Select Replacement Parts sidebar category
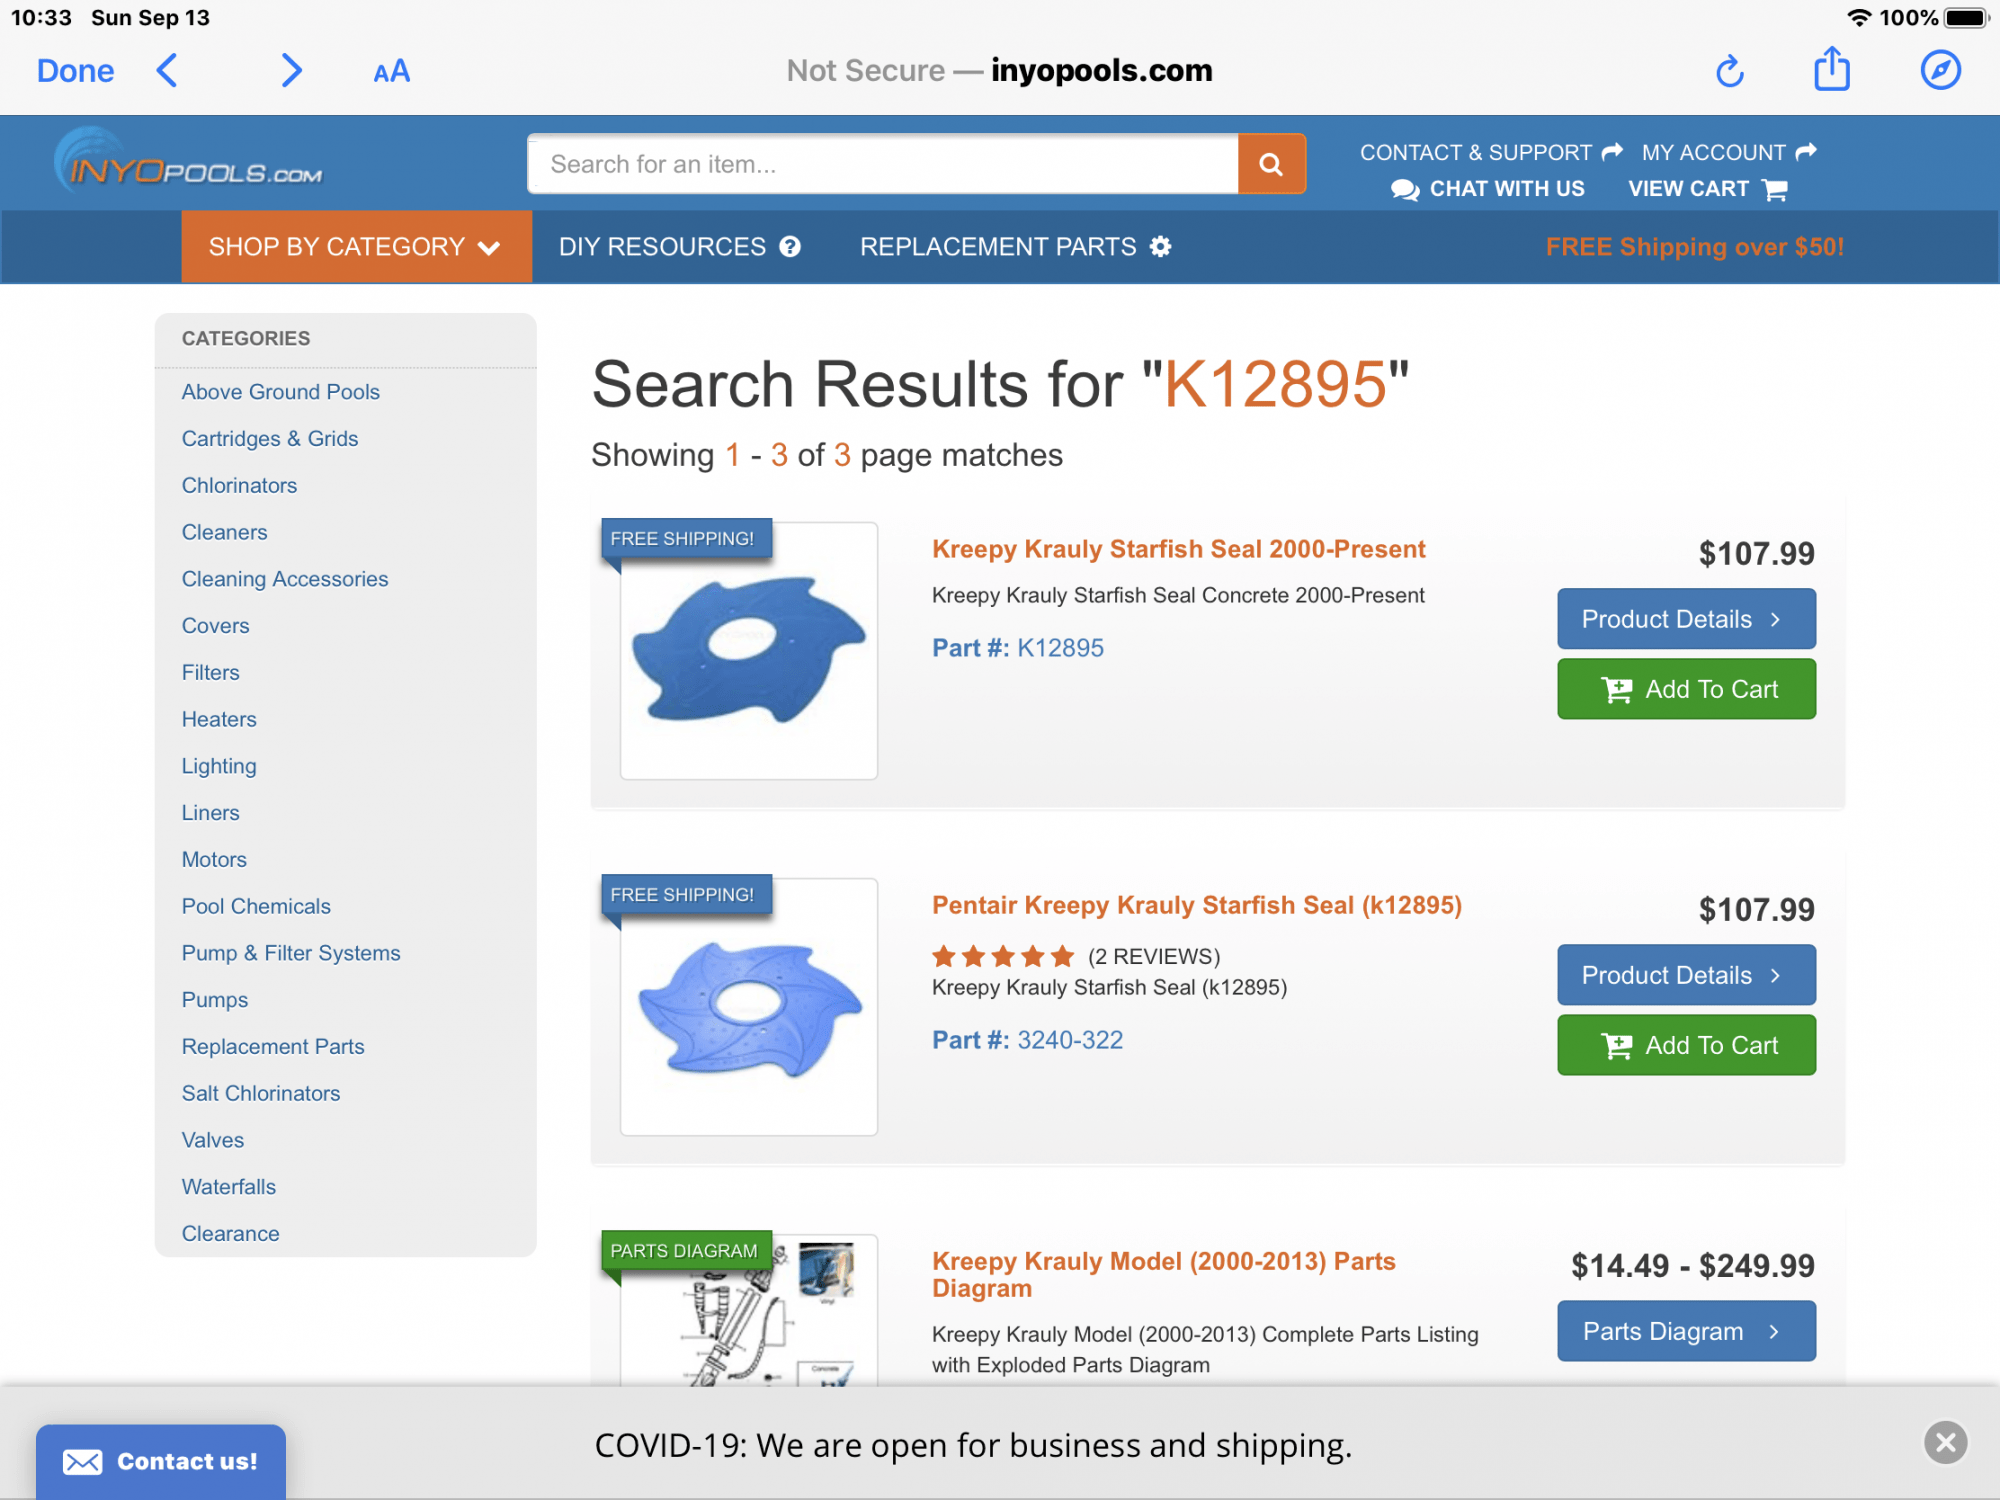 tap(272, 1047)
